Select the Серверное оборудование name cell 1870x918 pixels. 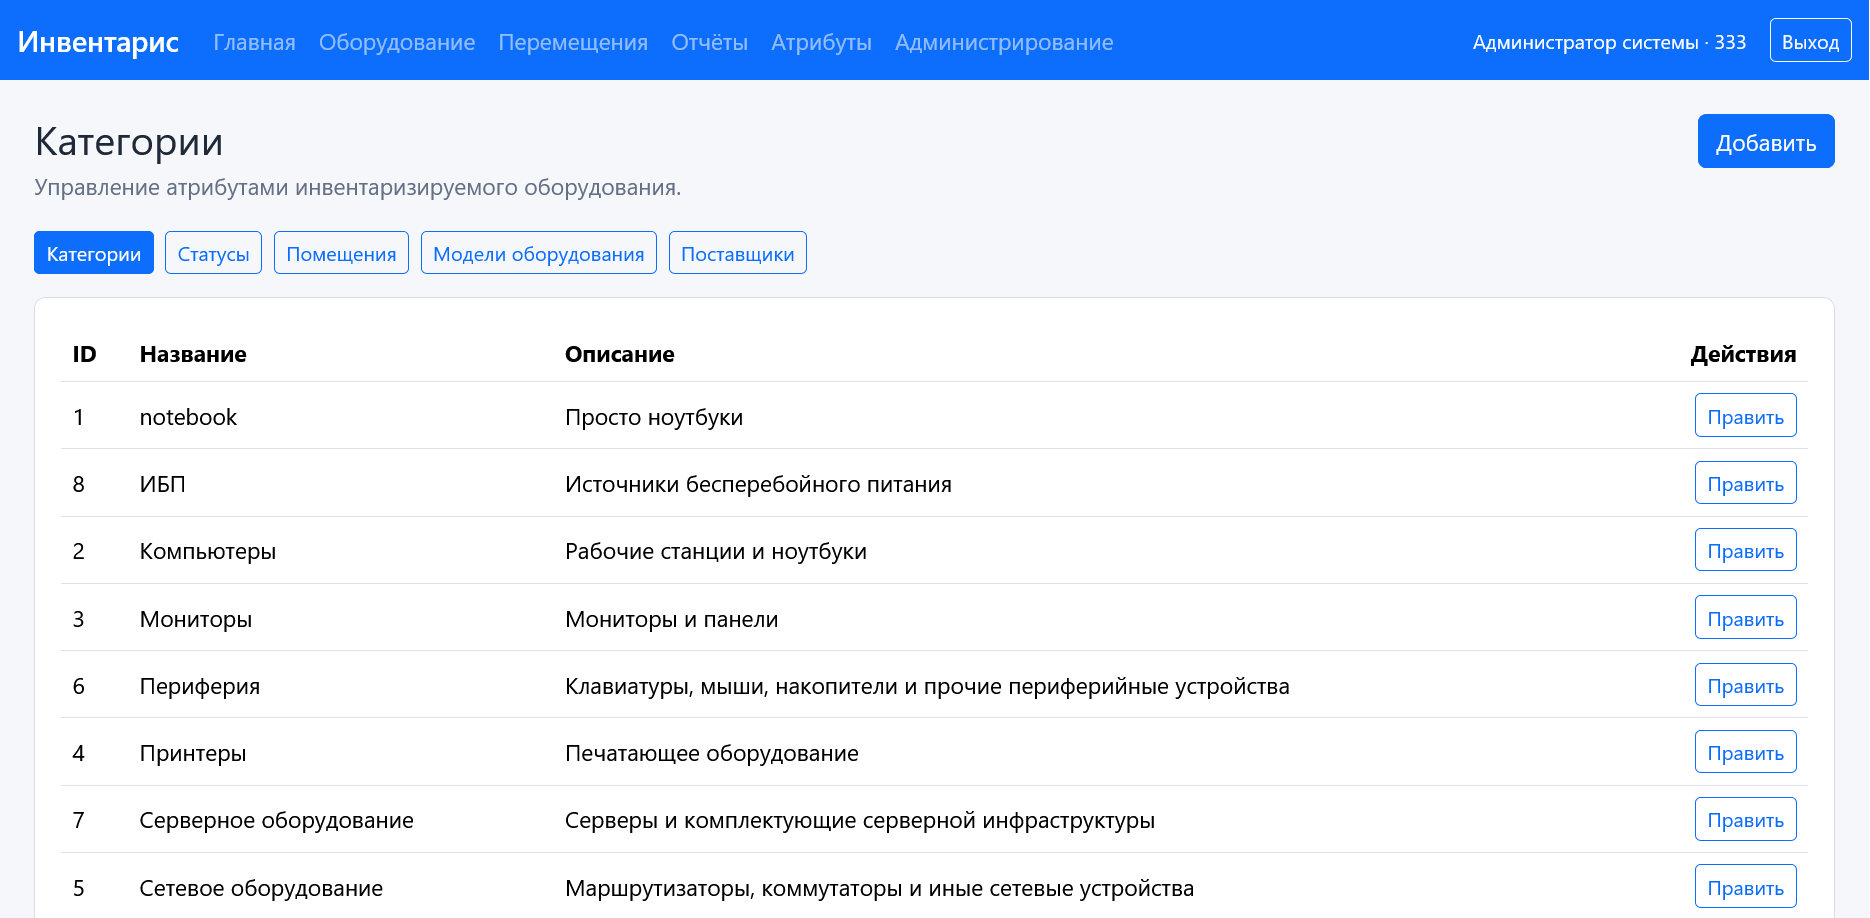[x=276, y=820]
